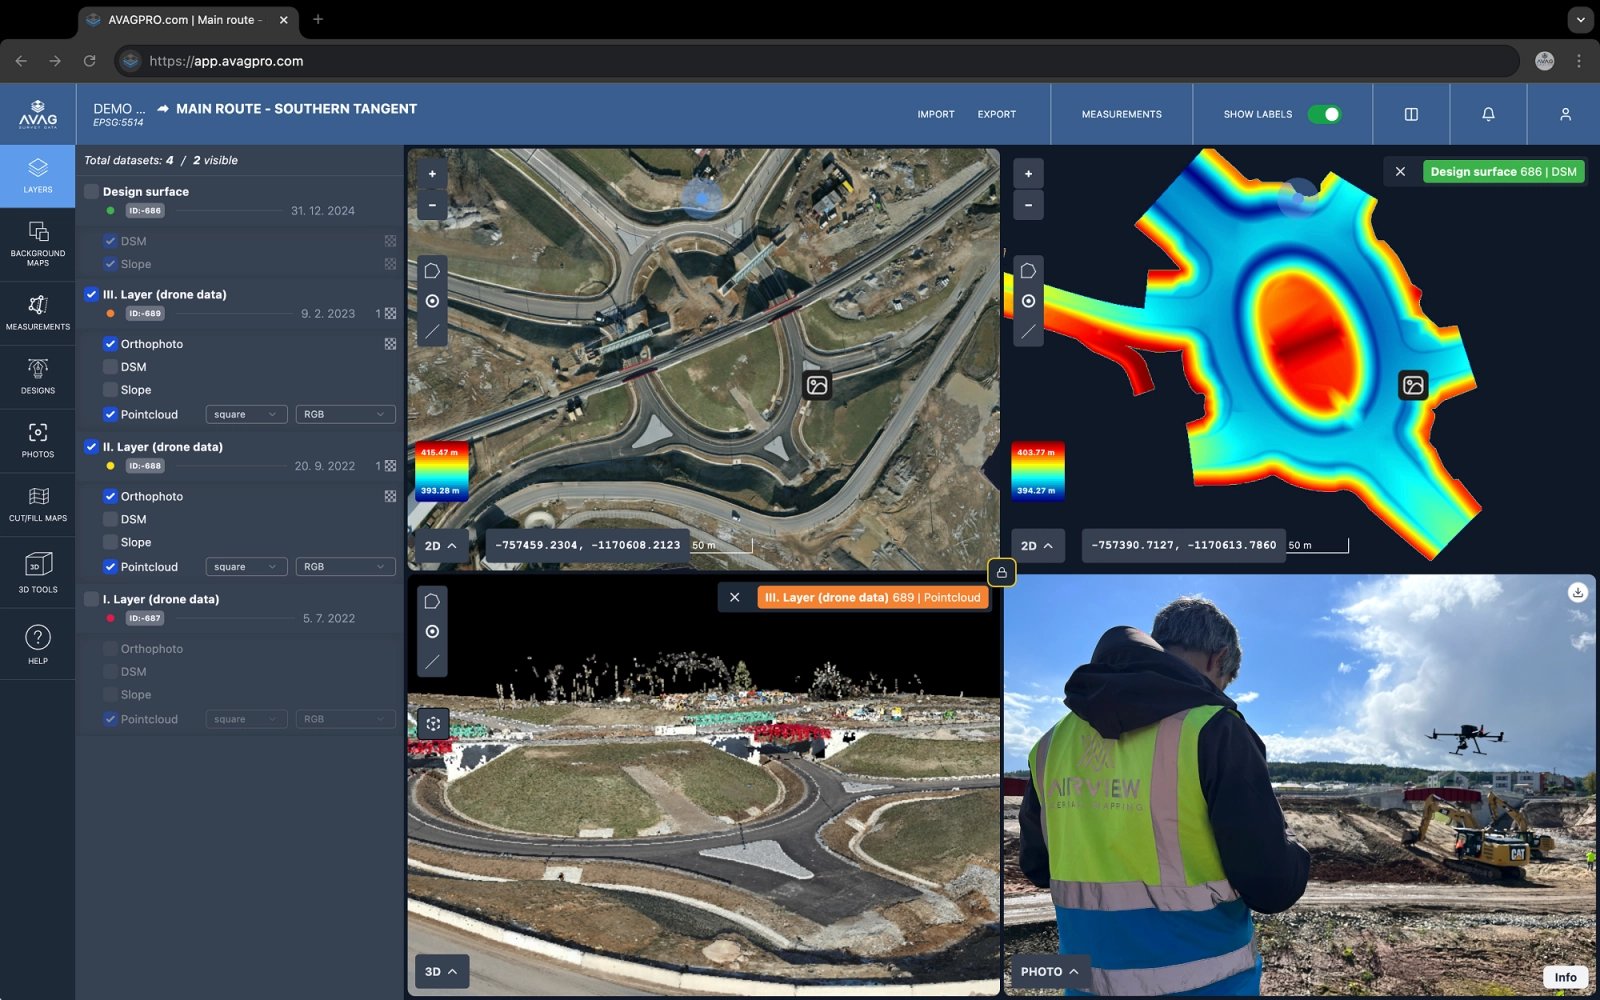Select line measure tool in DSM view
Screen dimensions: 1600x1000
coord(1028,331)
